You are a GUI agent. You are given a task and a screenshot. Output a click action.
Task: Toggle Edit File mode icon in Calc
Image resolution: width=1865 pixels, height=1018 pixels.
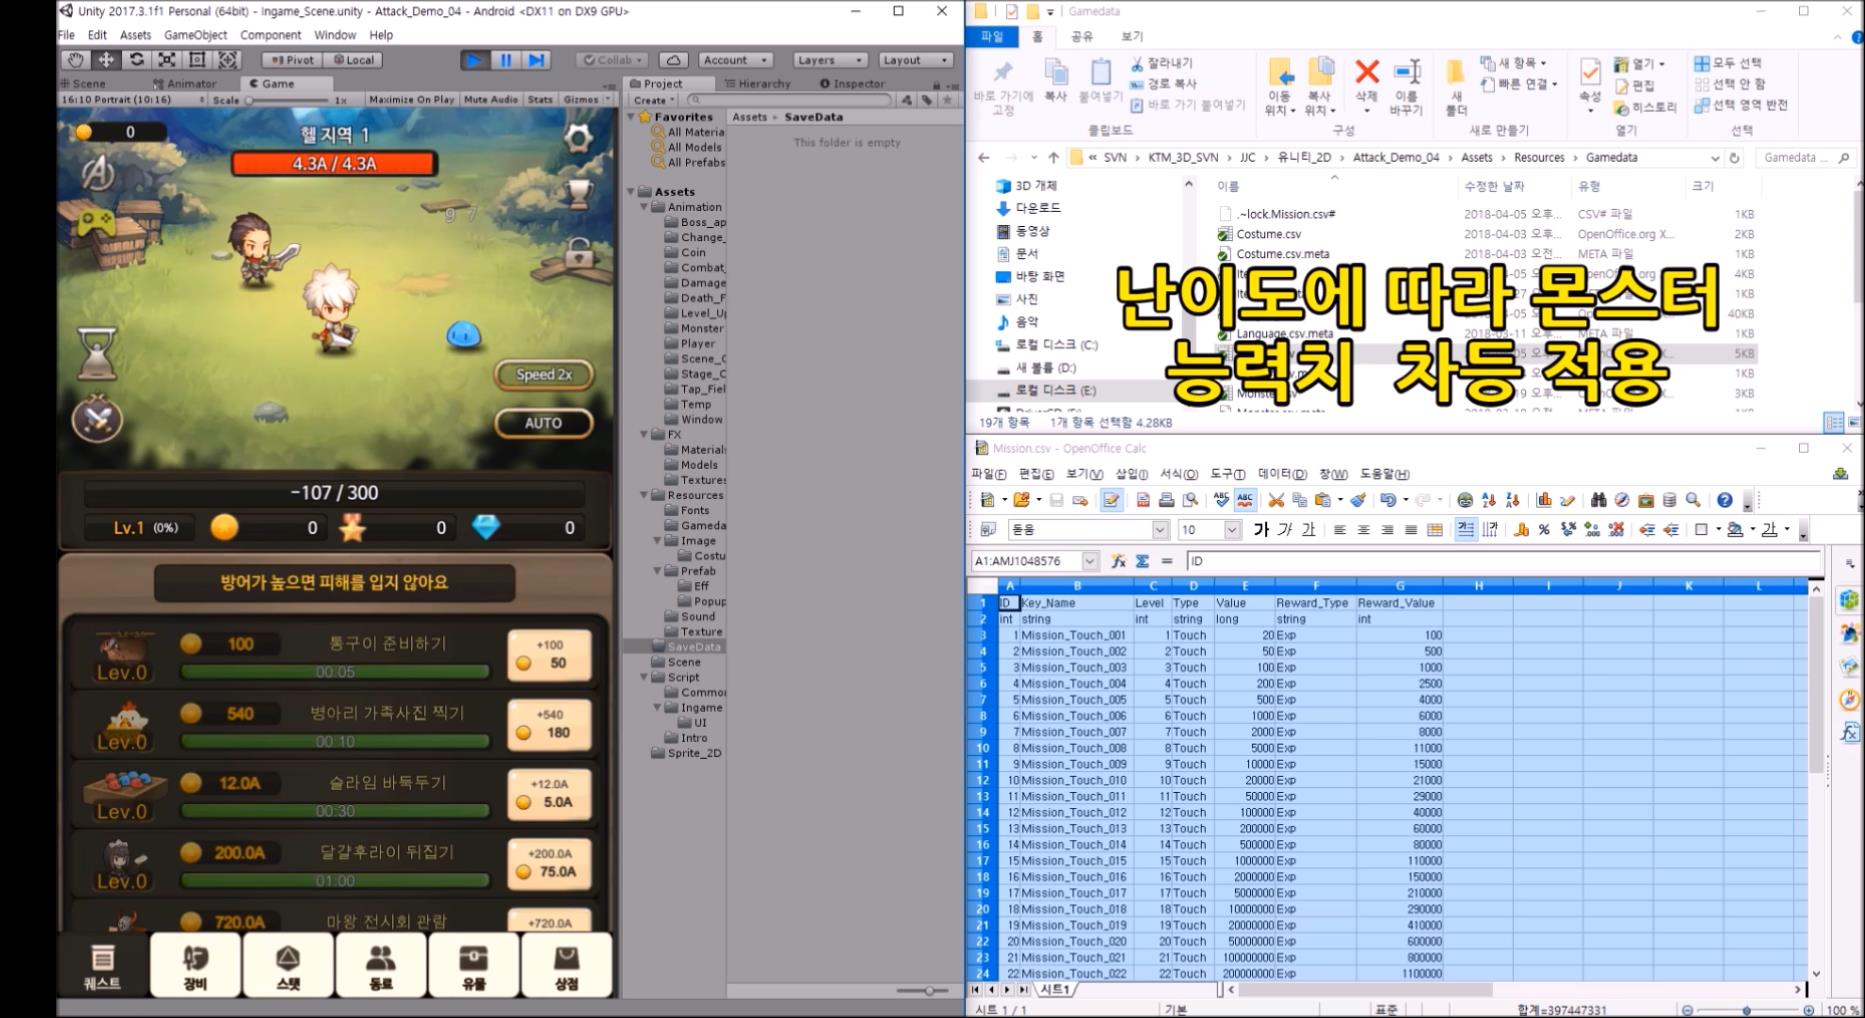(1111, 500)
